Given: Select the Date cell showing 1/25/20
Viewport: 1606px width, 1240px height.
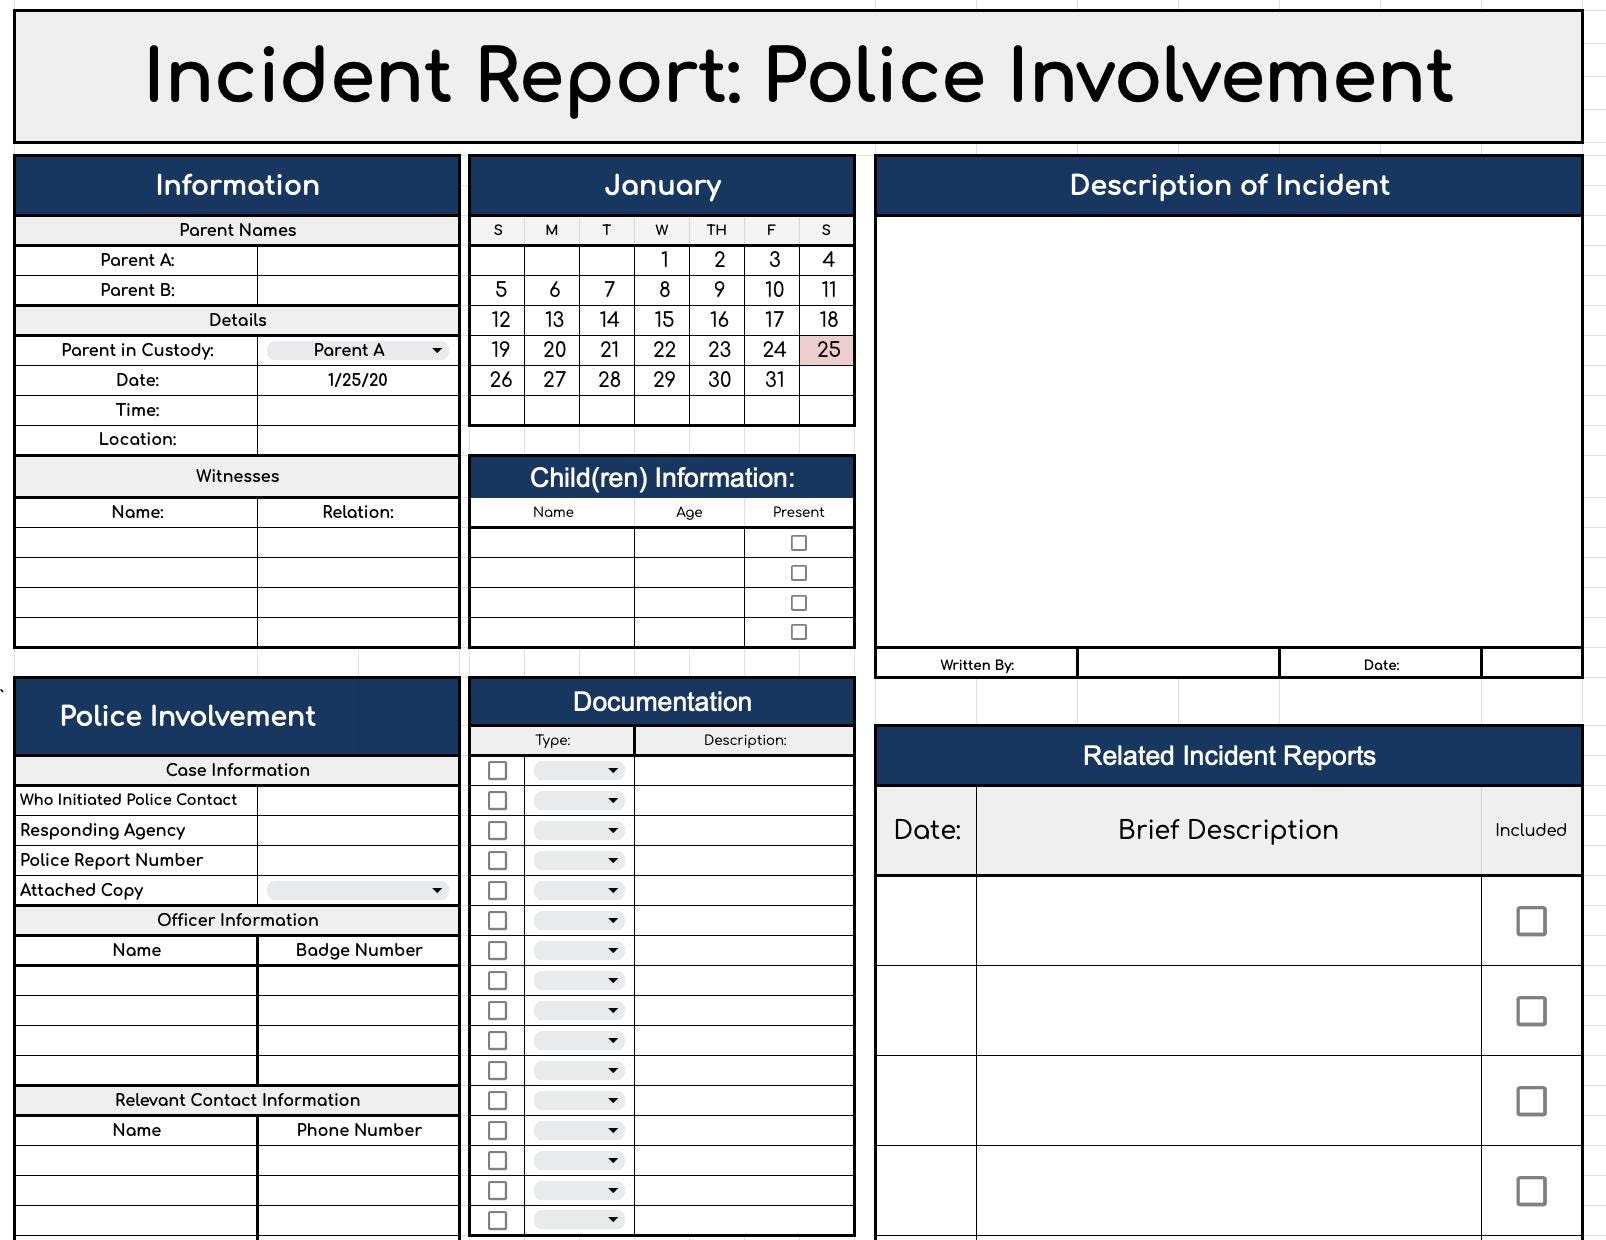Looking at the screenshot, I should click(x=357, y=380).
